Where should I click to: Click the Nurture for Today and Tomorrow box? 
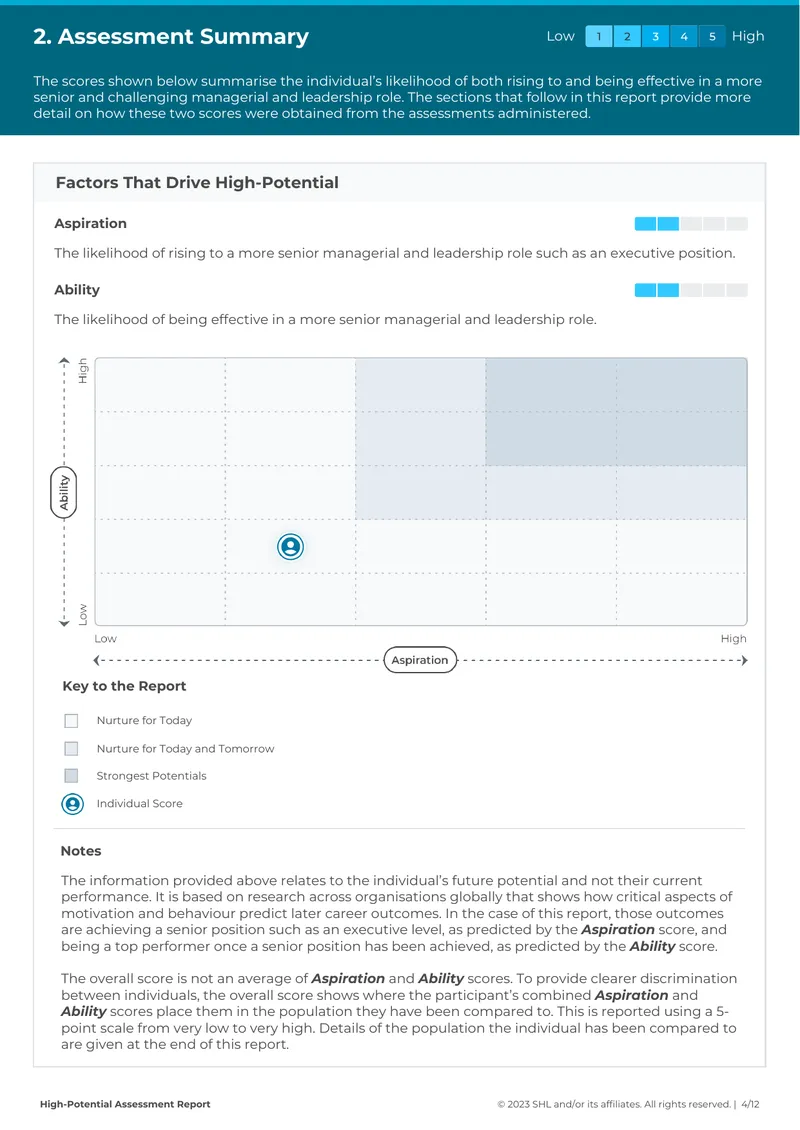71,749
